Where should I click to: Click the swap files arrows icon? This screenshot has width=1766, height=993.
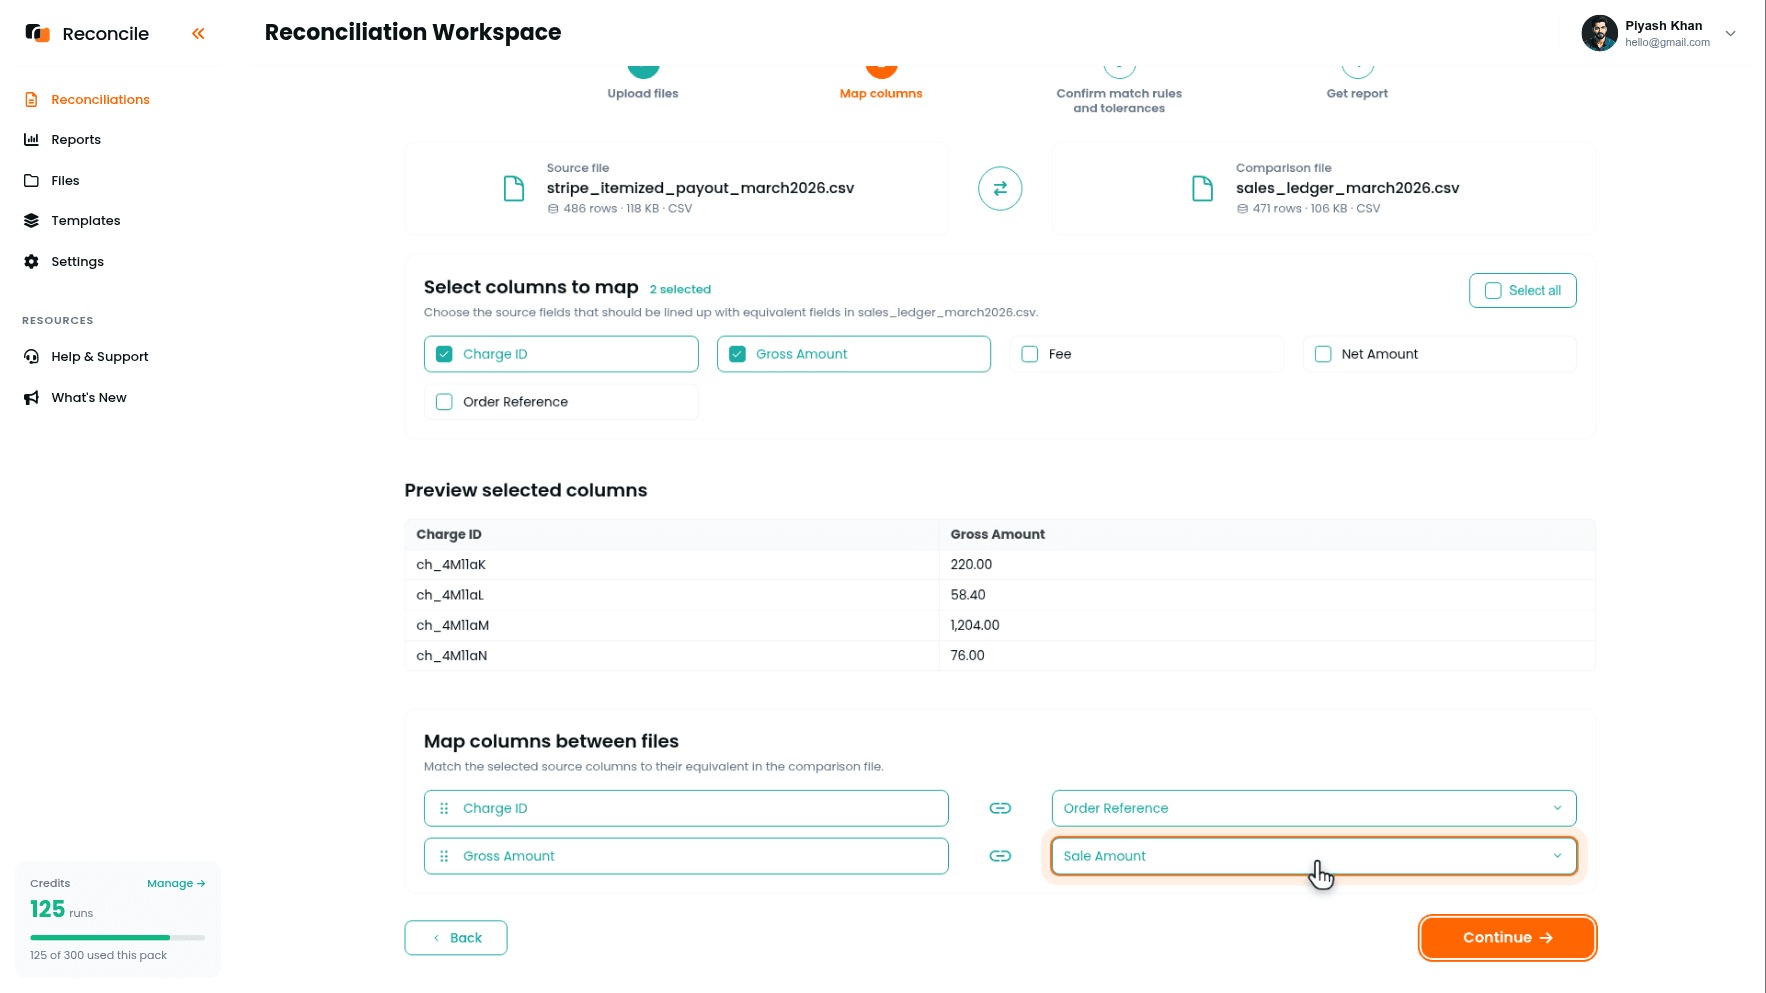click(x=1000, y=188)
